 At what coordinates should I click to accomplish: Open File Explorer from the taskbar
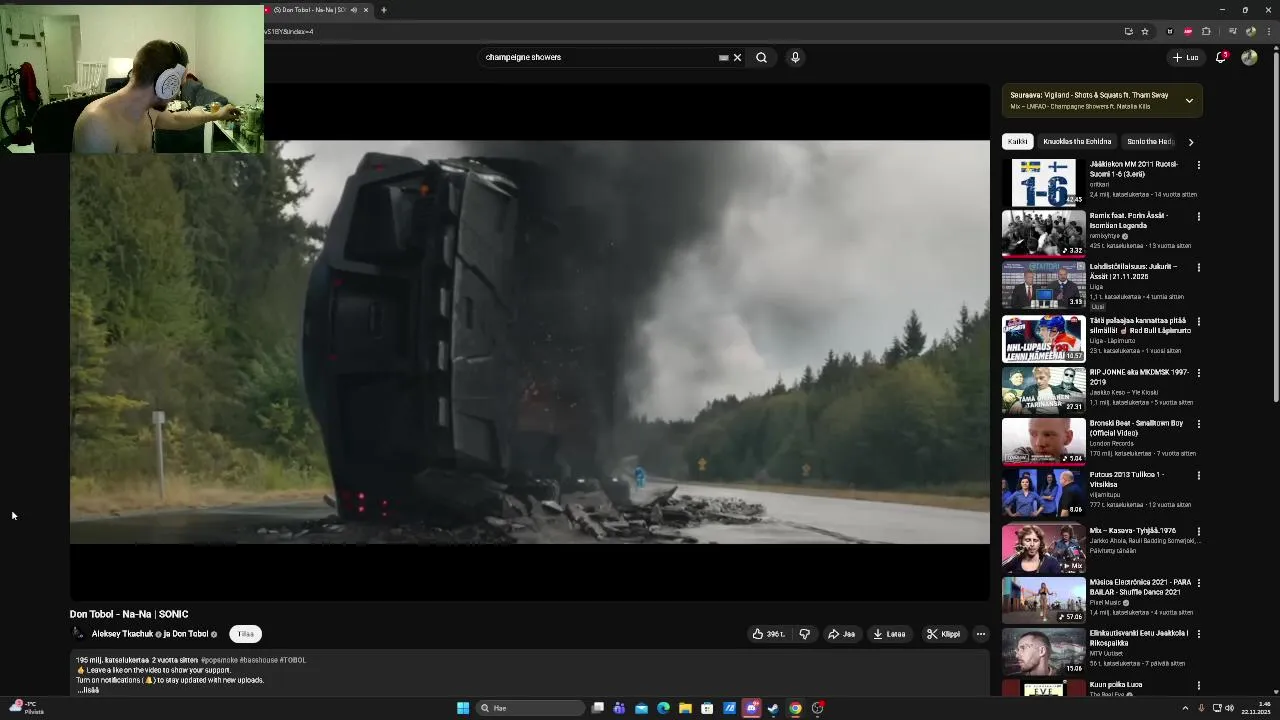[x=685, y=708]
